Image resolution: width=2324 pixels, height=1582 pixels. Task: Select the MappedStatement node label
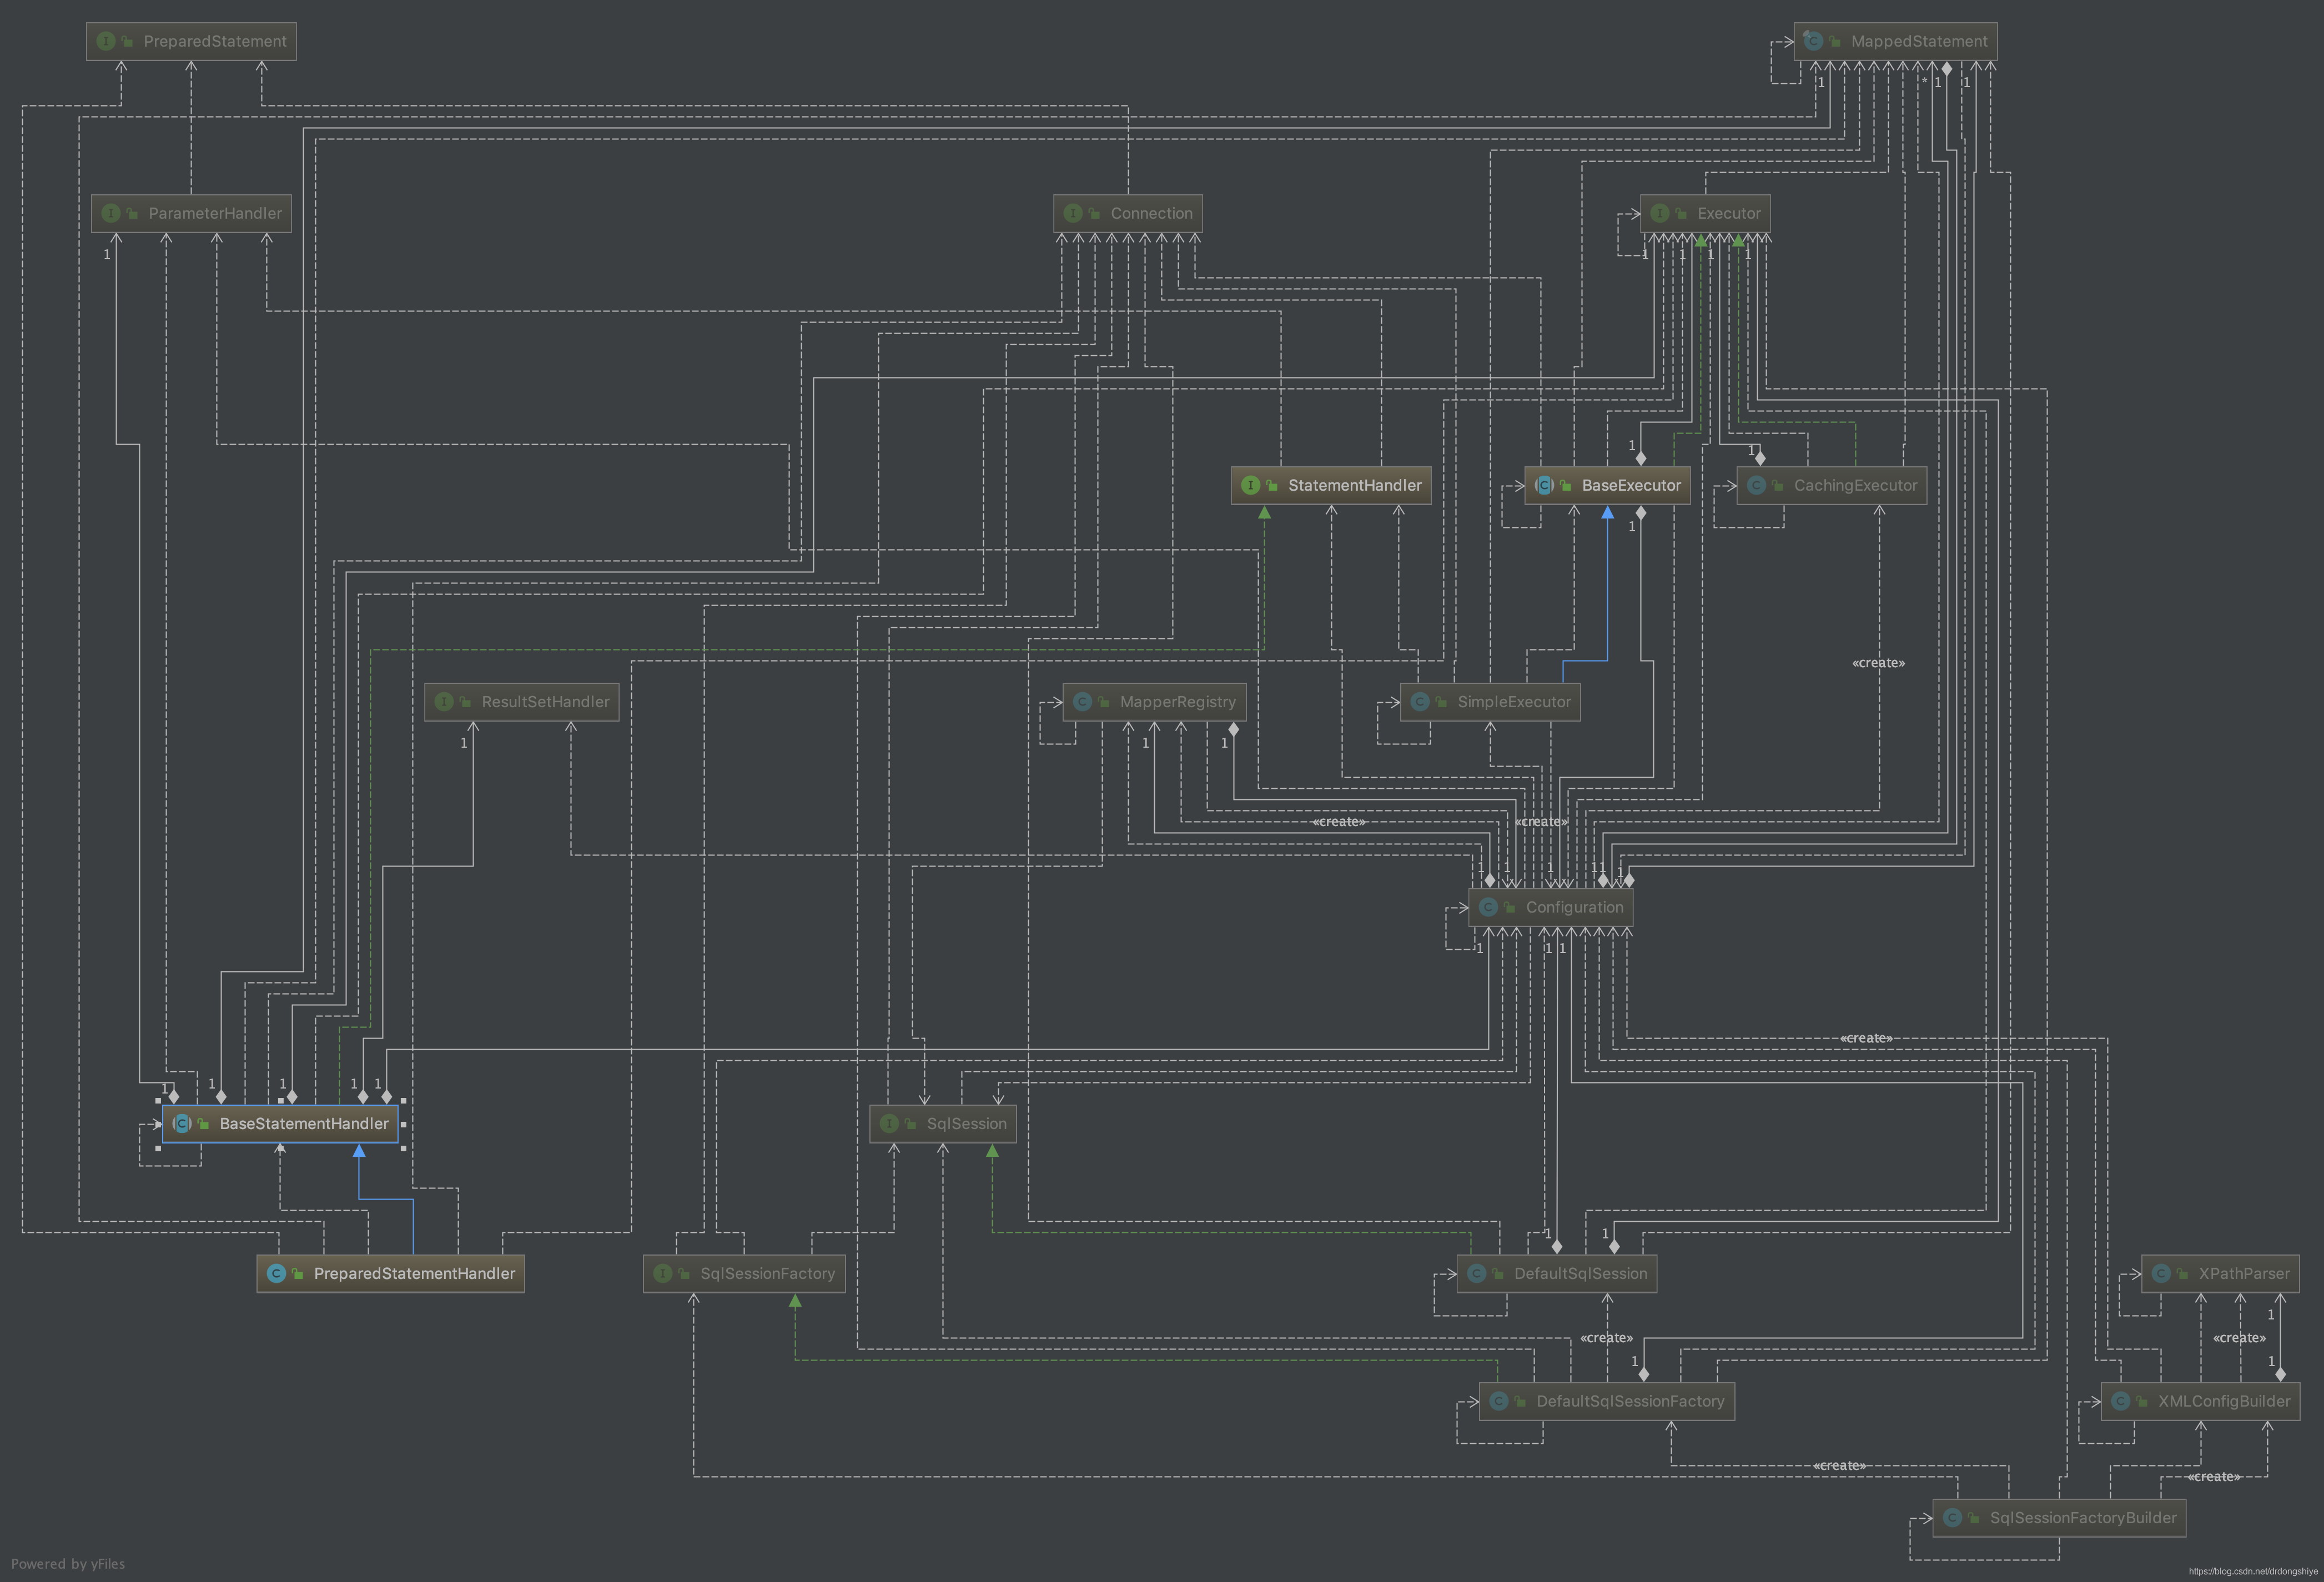click(1919, 41)
